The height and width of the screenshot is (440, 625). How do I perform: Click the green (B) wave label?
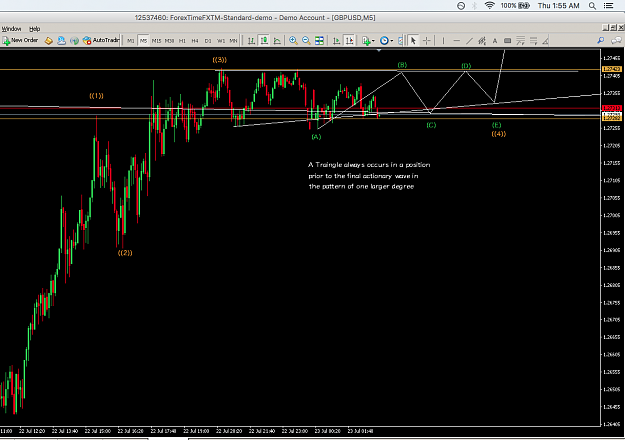click(402, 65)
